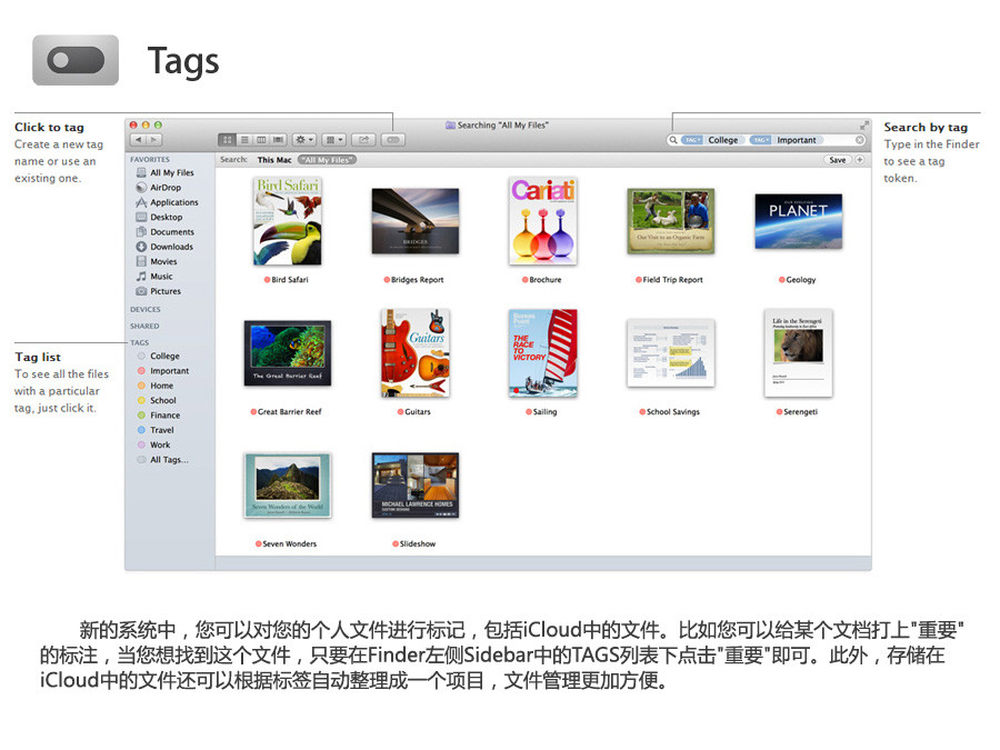The width and height of the screenshot is (1000, 750).
Task: Select the Sailing document thumbnail
Action: pyautogui.click(x=543, y=353)
